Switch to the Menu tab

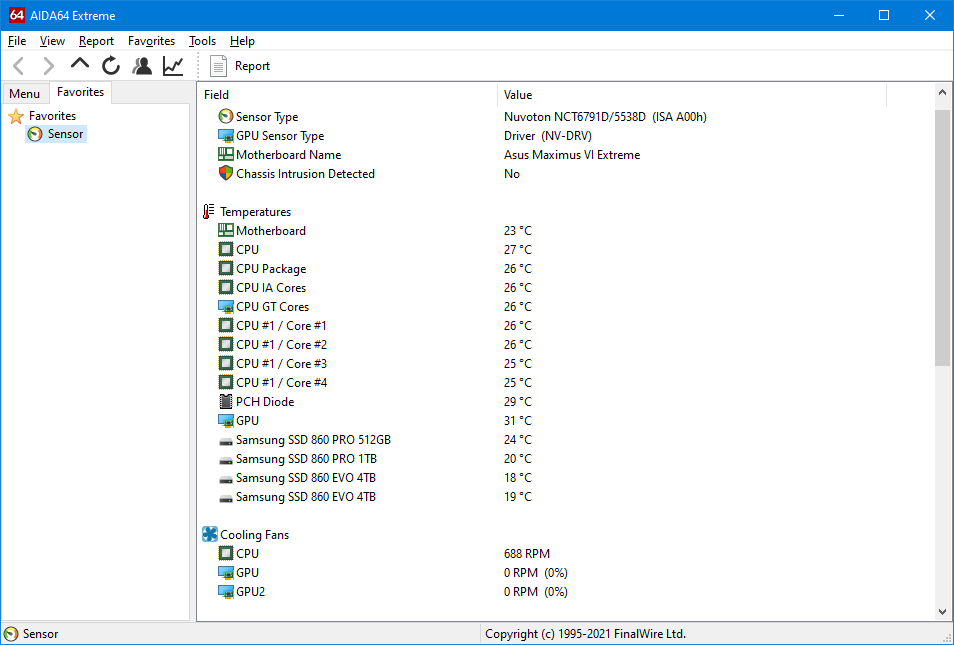[25, 94]
